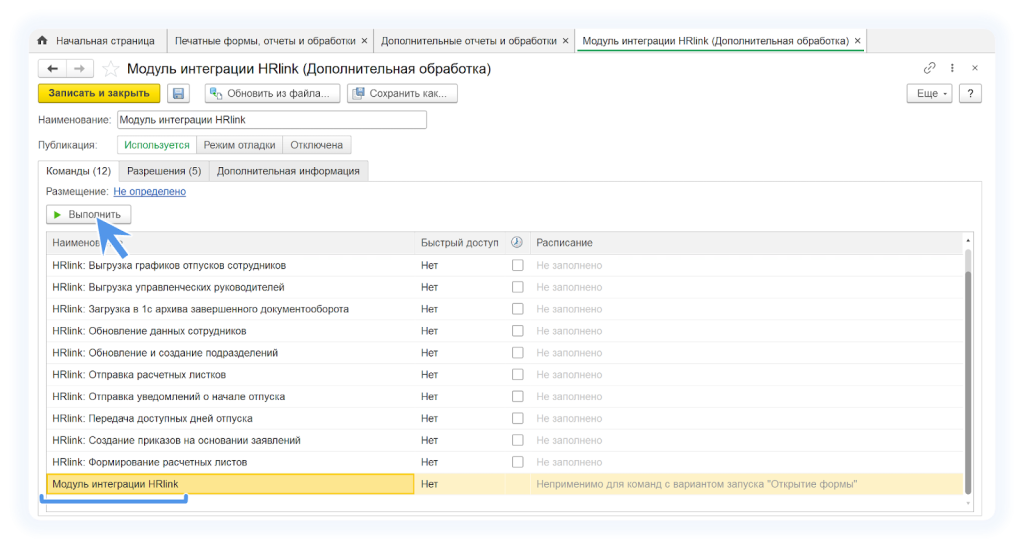Screen dimensions: 1024x549
Task: Go back with the left arrow
Action: (x=52, y=69)
